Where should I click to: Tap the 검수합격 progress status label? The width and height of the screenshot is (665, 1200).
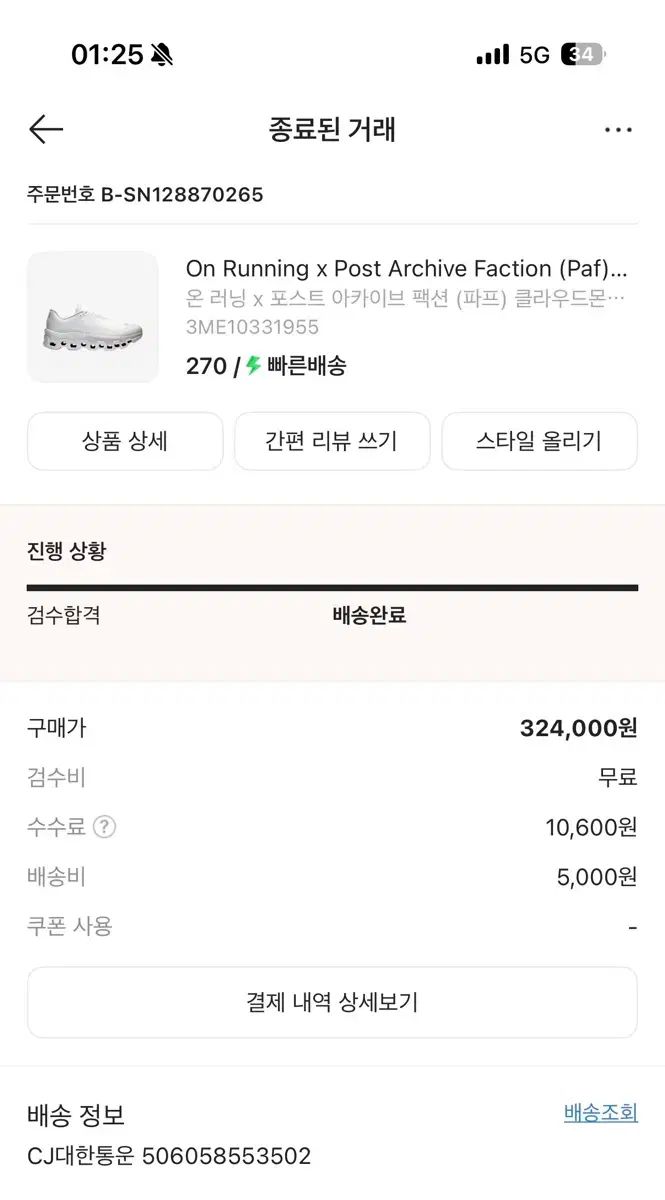click(x=64, y=615)
